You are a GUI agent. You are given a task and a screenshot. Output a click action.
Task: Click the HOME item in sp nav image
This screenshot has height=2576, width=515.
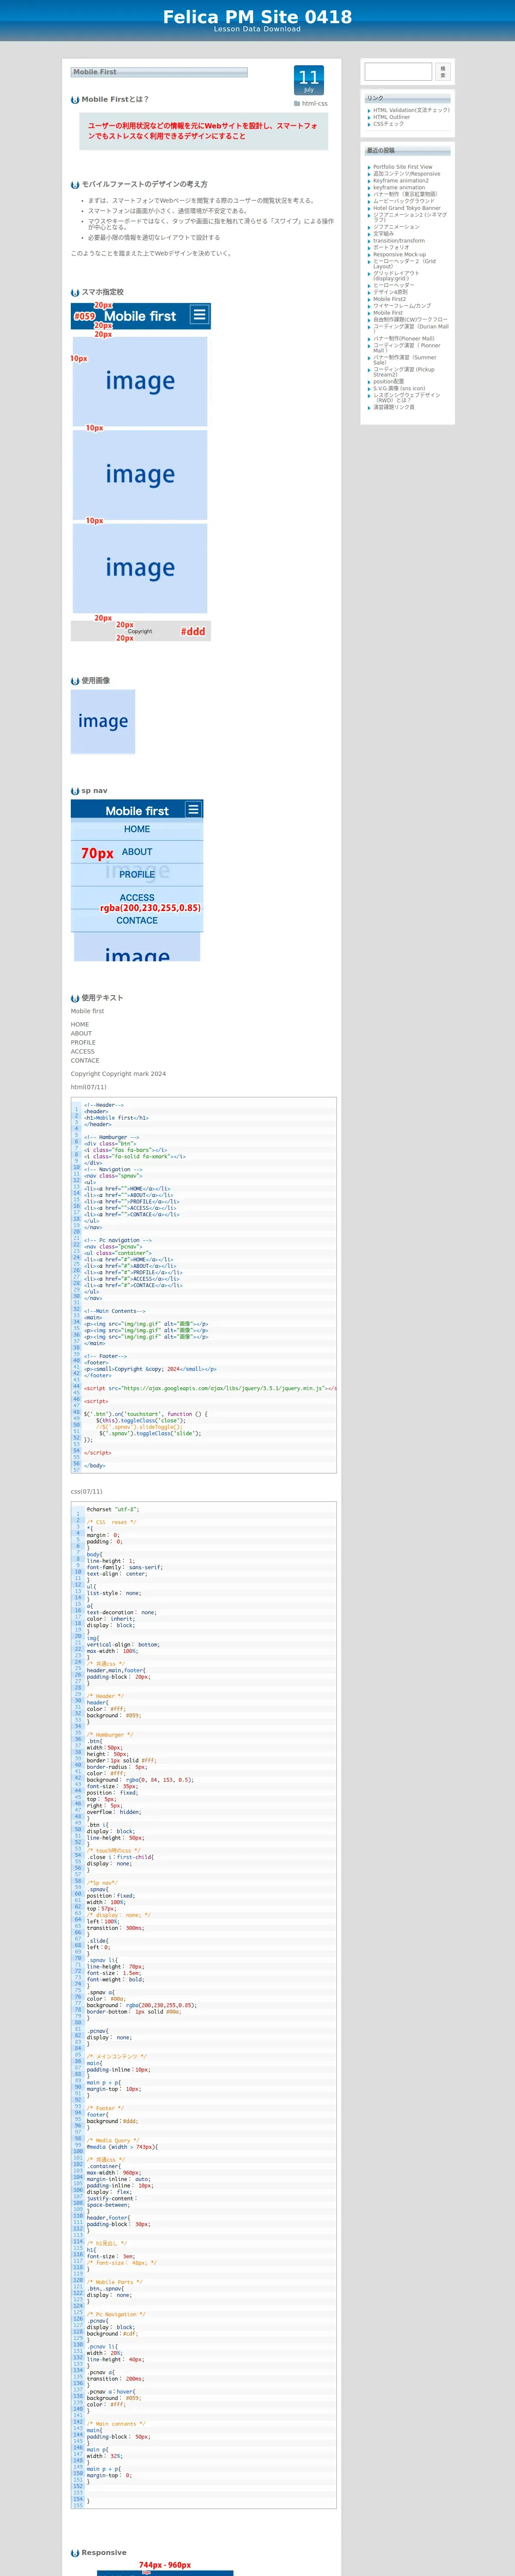pyautogui.click(x=137, y=829)
